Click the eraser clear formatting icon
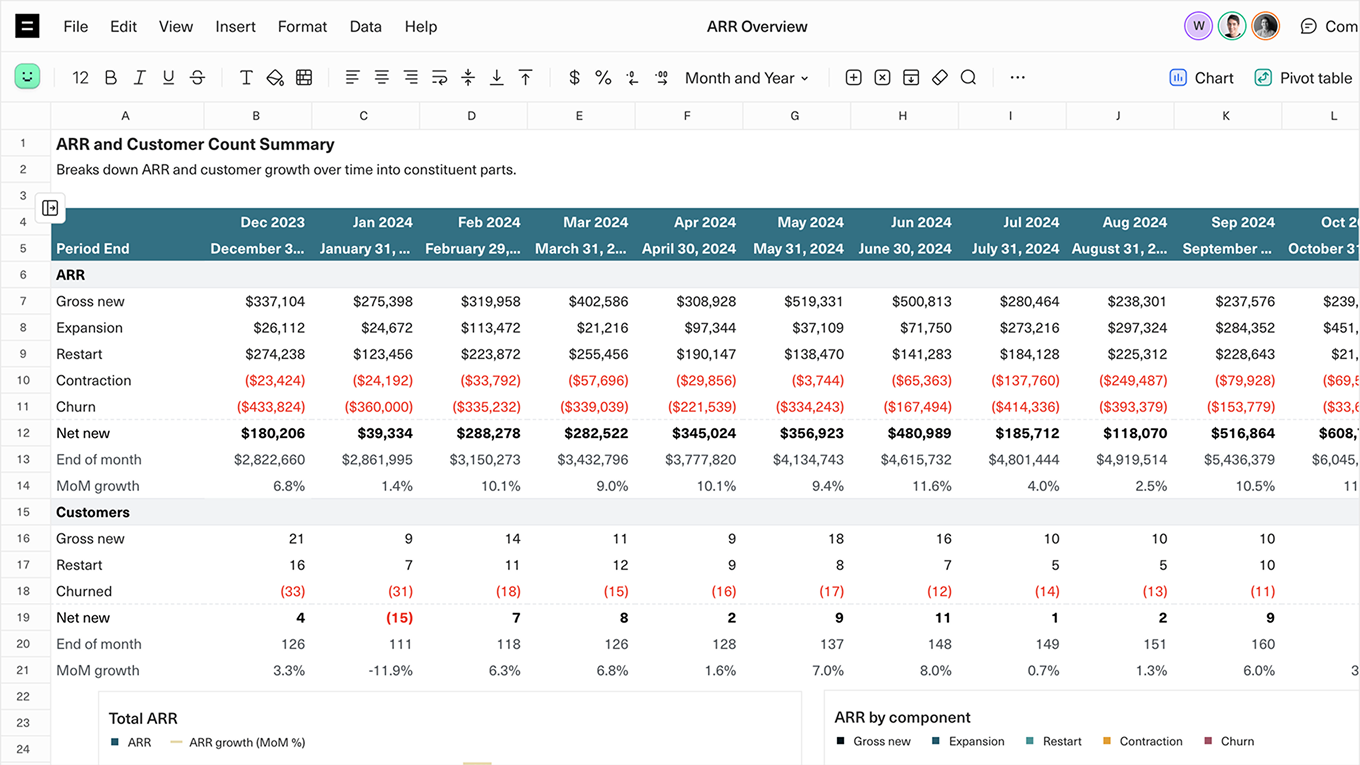1360x765 pixels. click(x=939, y=77)
